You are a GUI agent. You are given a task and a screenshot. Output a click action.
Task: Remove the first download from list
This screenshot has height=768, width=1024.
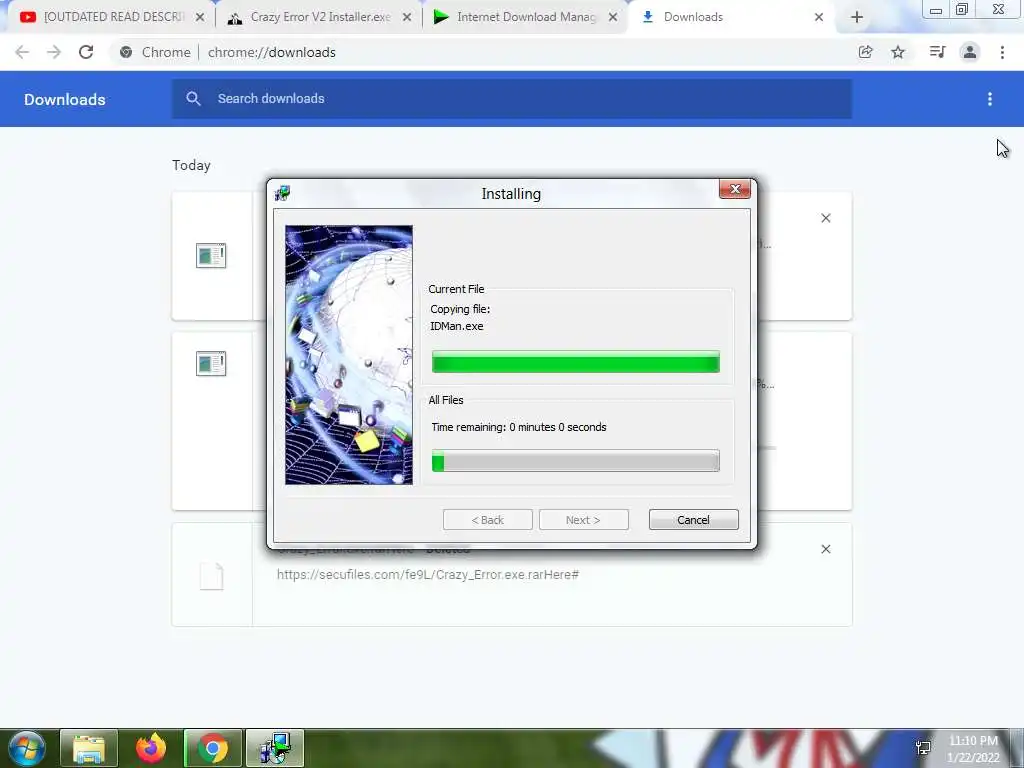825,218
